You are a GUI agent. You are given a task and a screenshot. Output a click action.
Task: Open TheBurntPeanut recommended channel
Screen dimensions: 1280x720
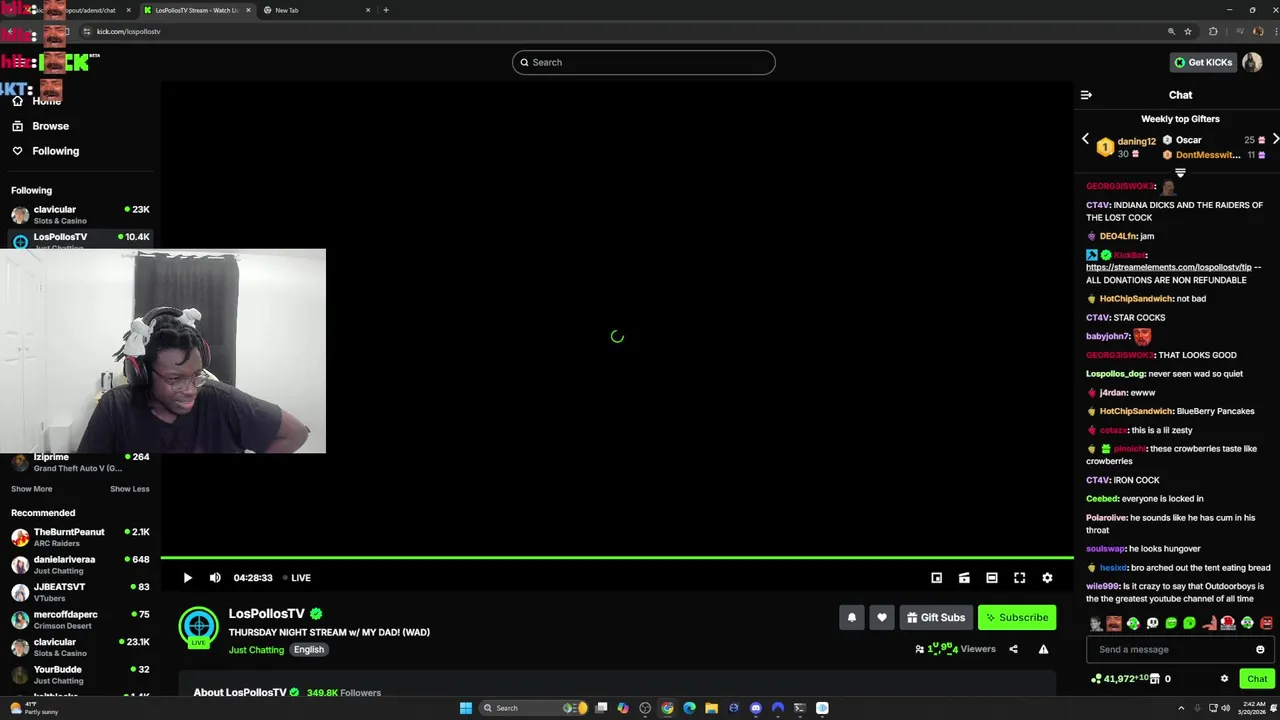pos(80,537)
